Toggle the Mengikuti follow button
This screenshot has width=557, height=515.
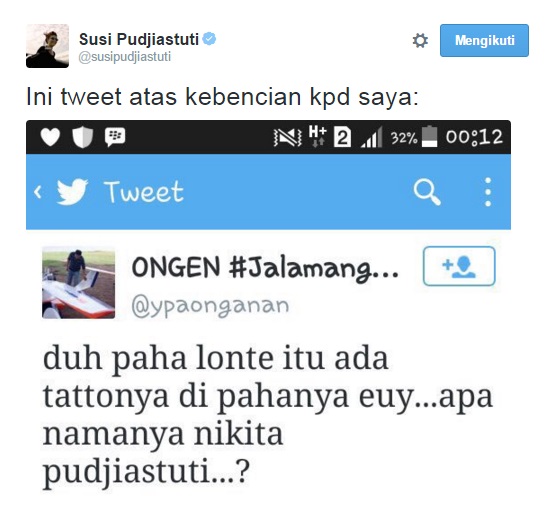(x=484, y=40)
